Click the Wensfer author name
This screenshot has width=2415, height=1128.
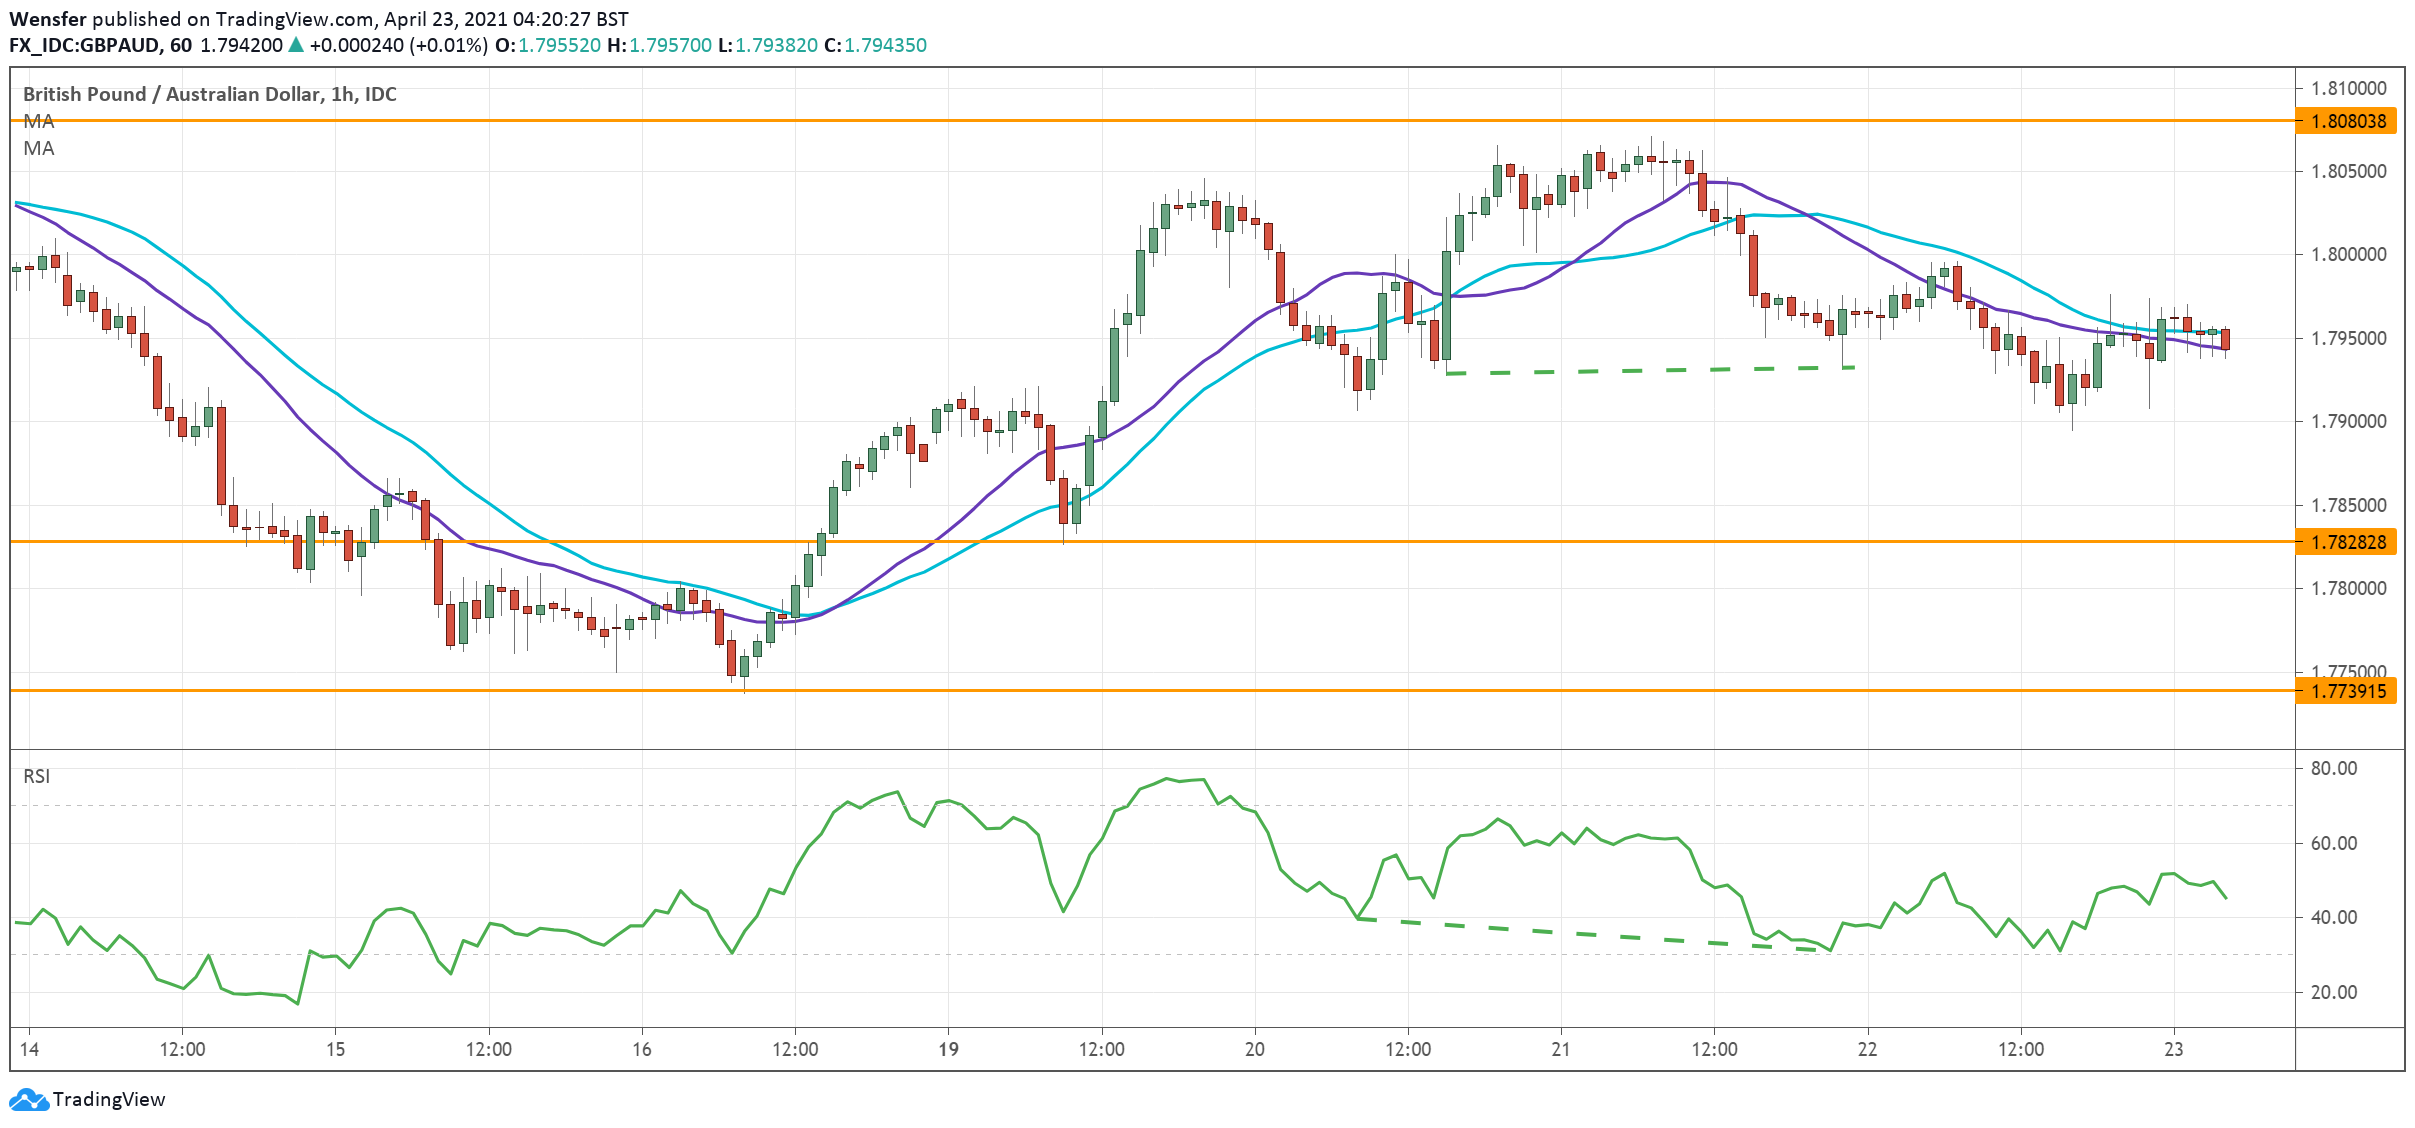coord(47,18)
